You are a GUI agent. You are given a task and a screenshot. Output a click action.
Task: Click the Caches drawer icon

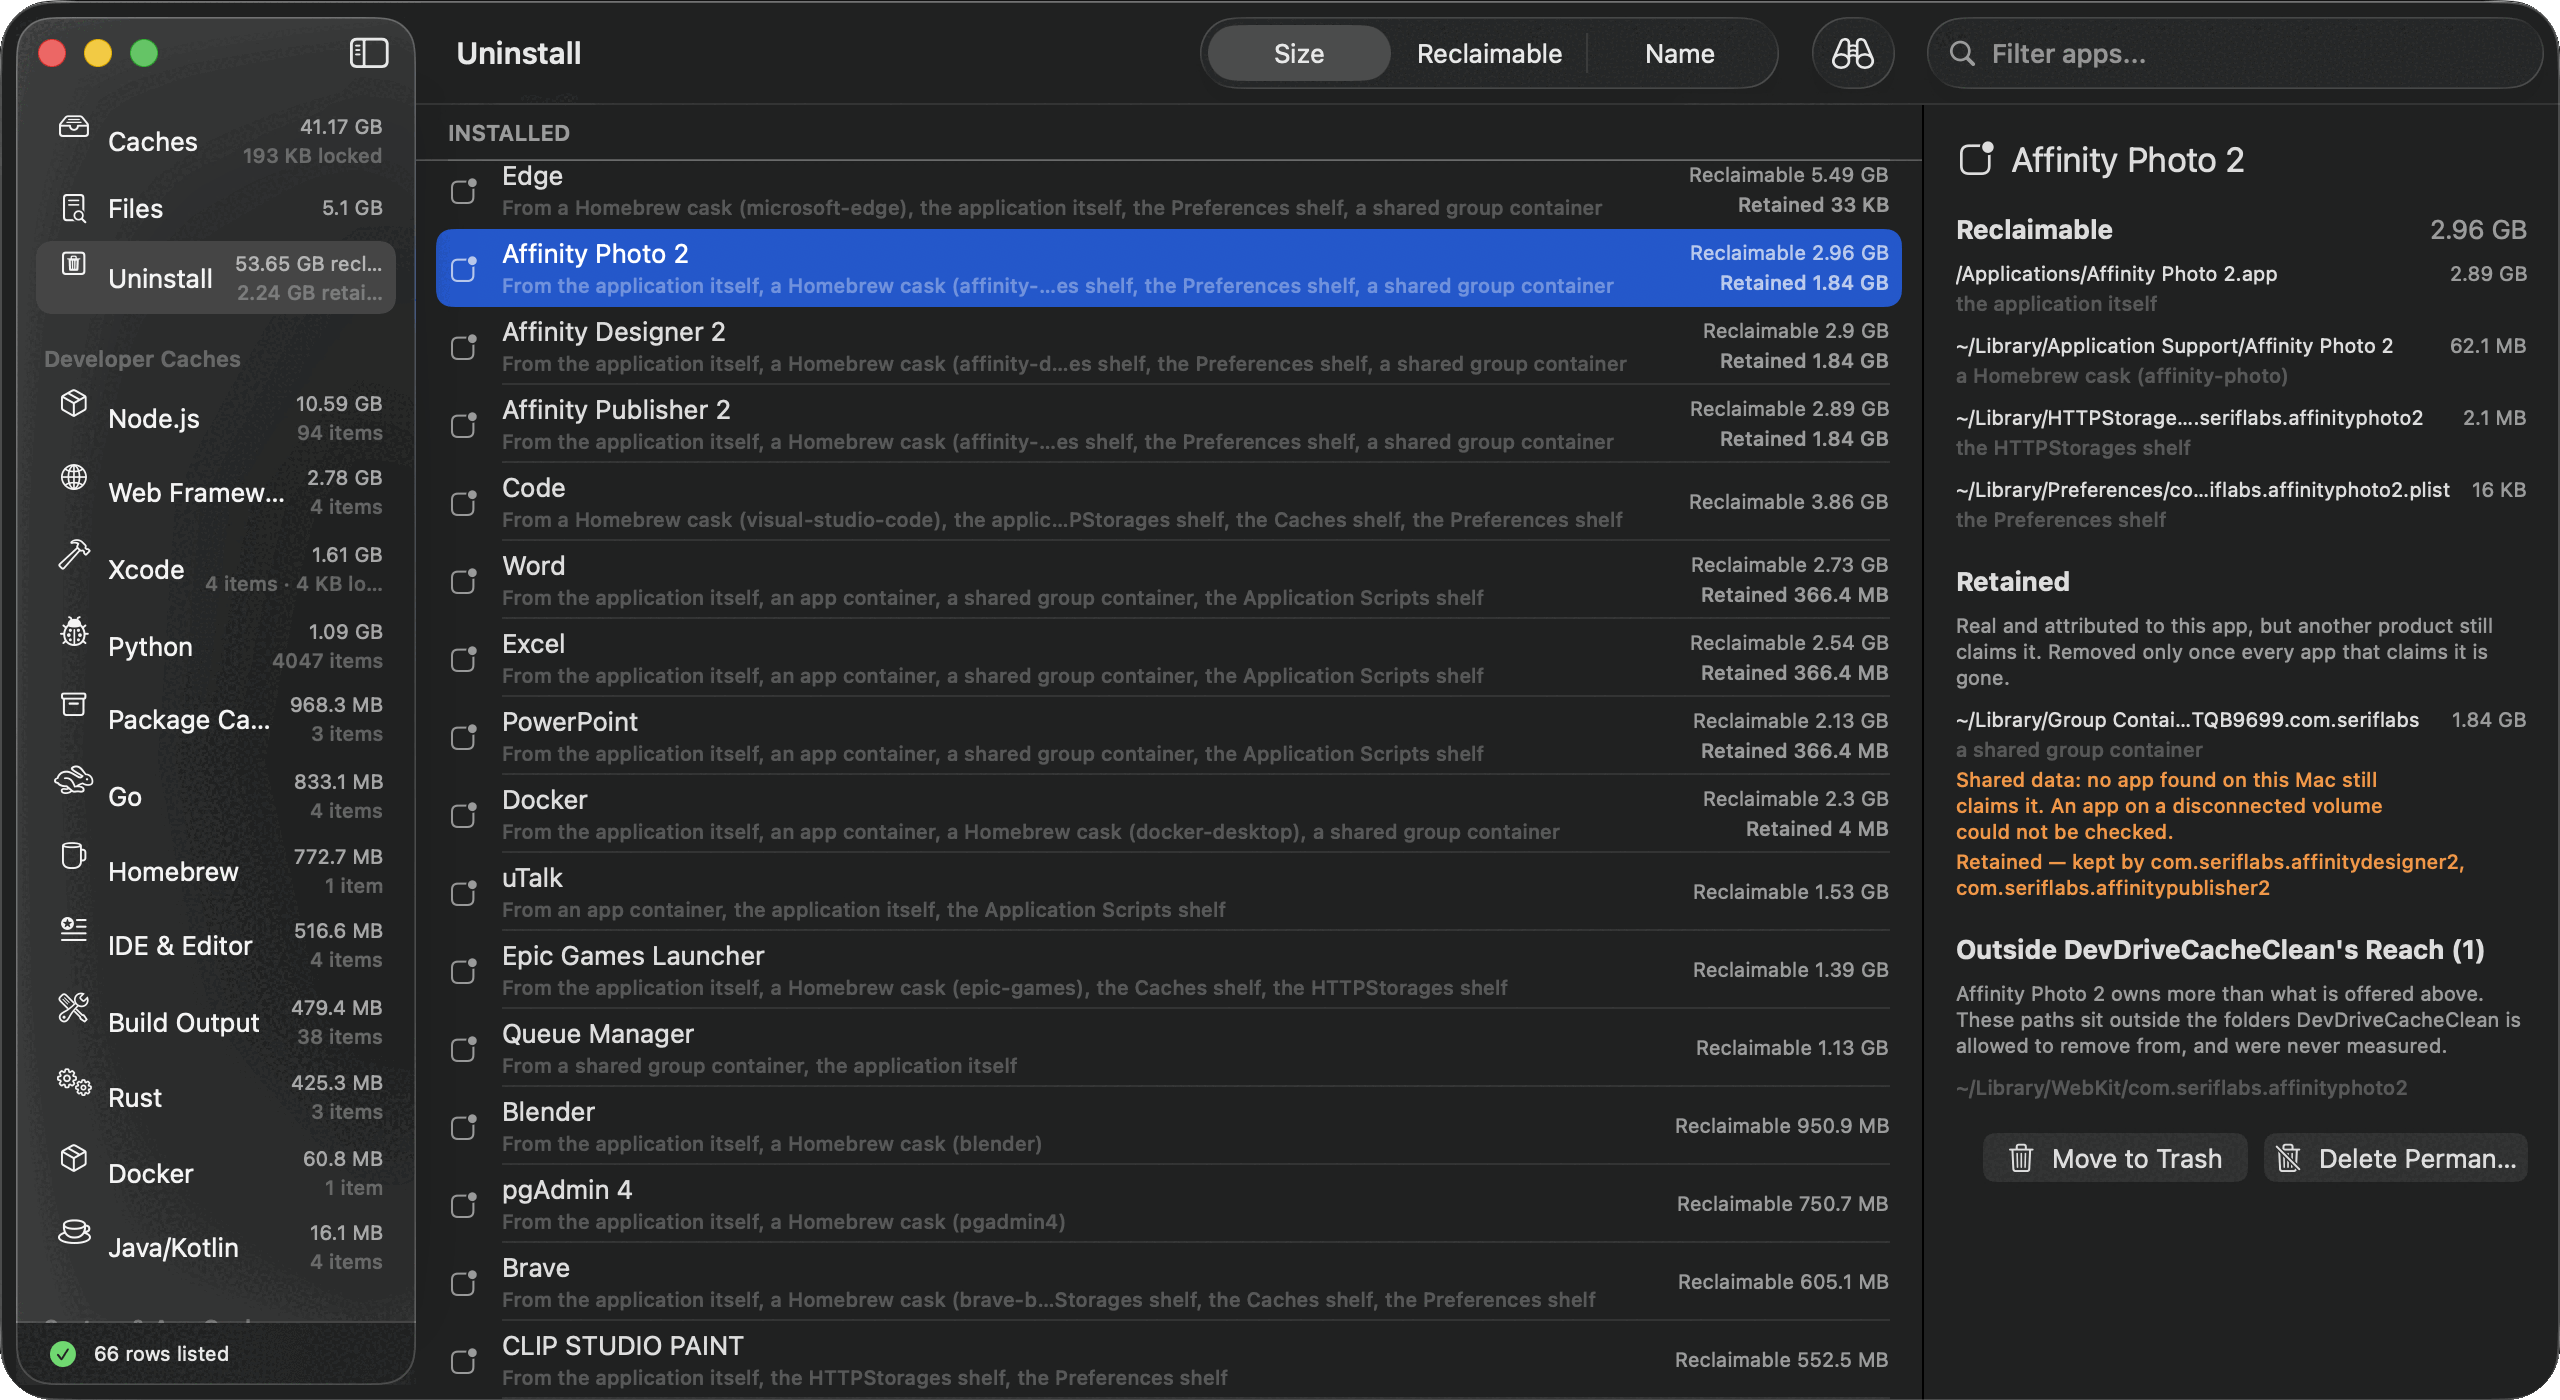coord(74,126)
